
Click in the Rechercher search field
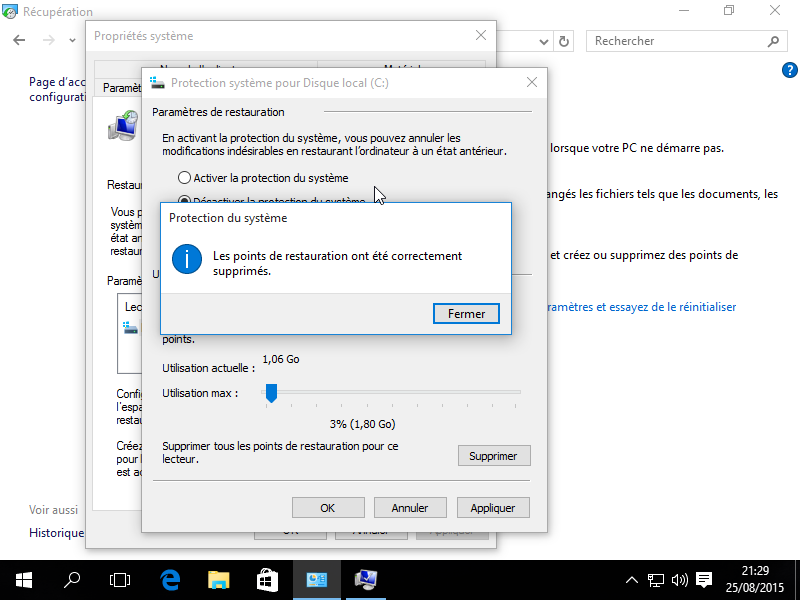click(675, 41)
